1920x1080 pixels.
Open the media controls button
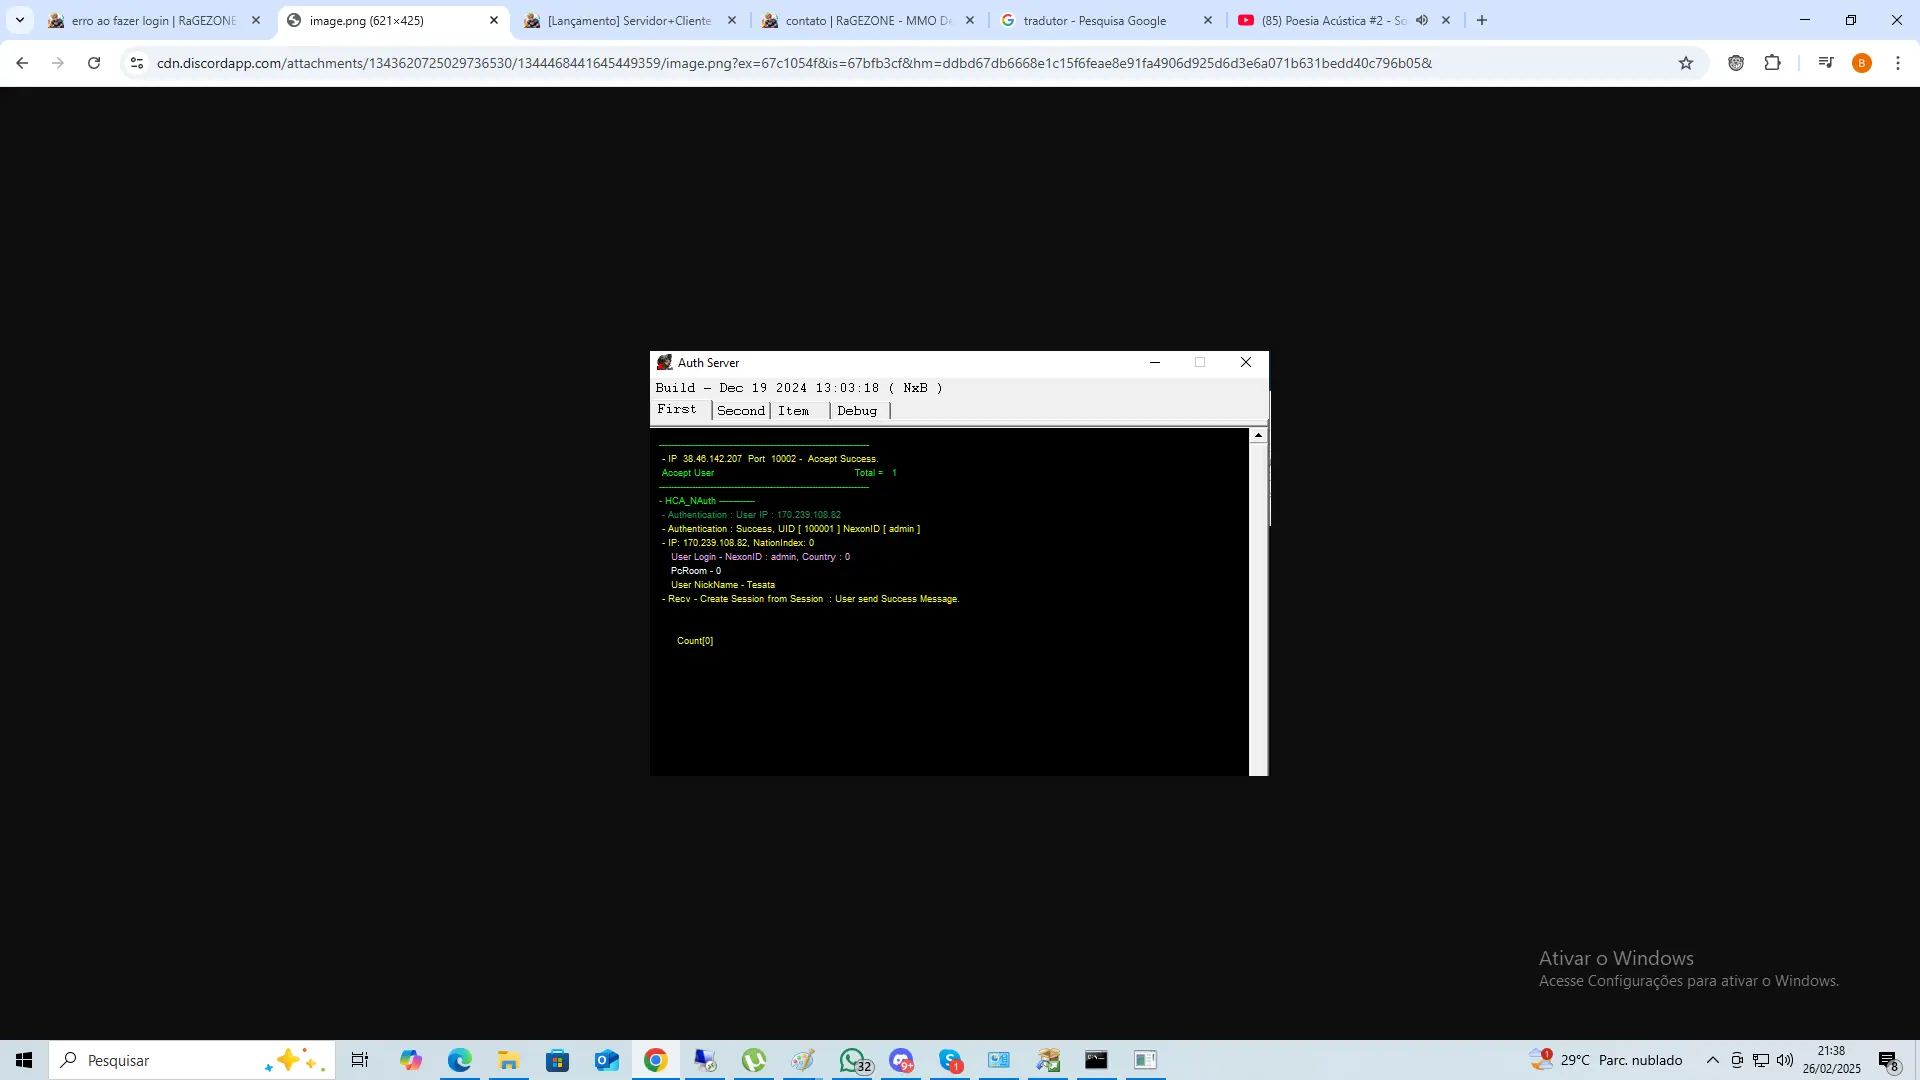click(x=1826, y=63)
